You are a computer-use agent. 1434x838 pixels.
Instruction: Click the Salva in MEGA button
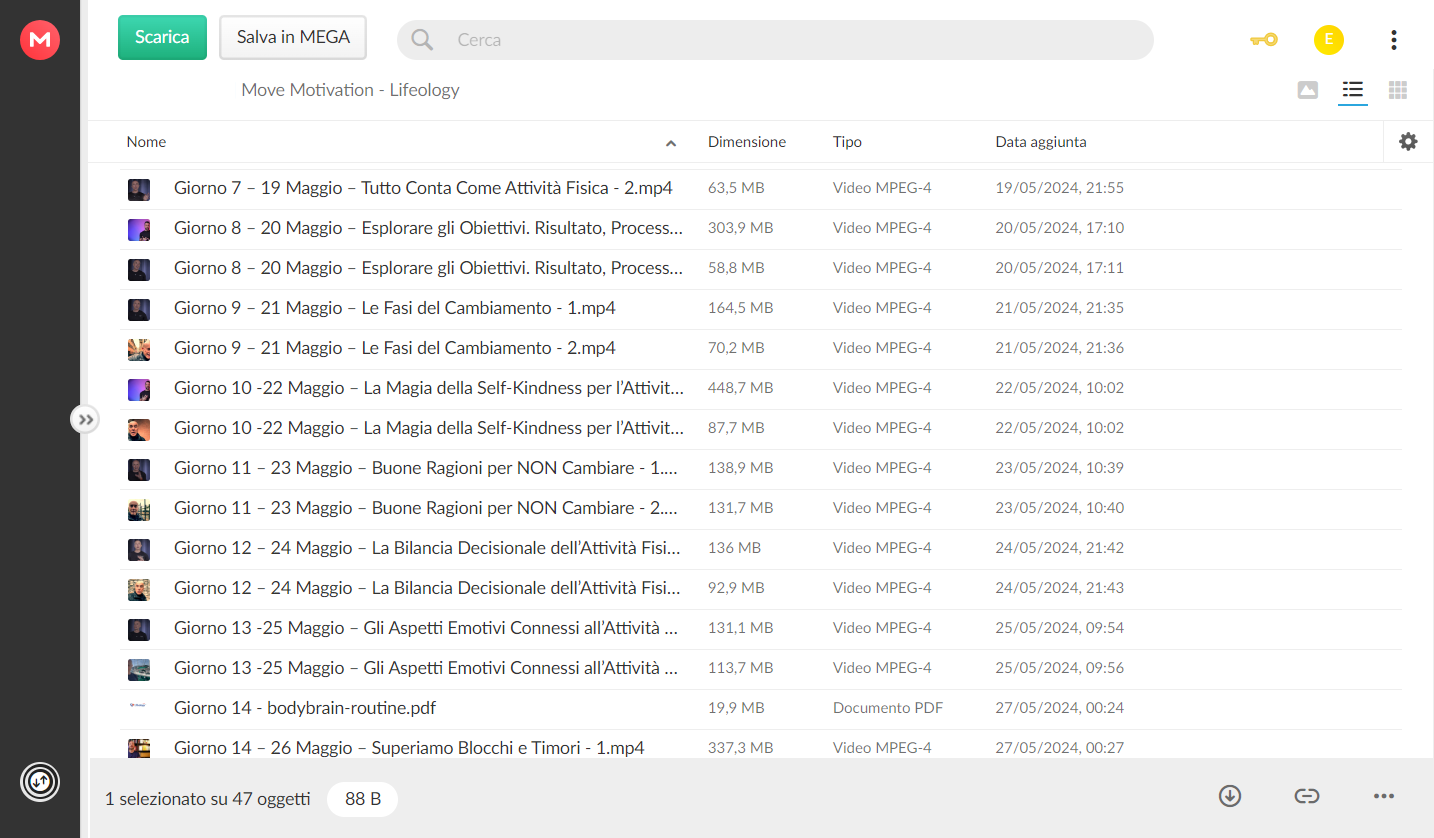coord(293,38)
